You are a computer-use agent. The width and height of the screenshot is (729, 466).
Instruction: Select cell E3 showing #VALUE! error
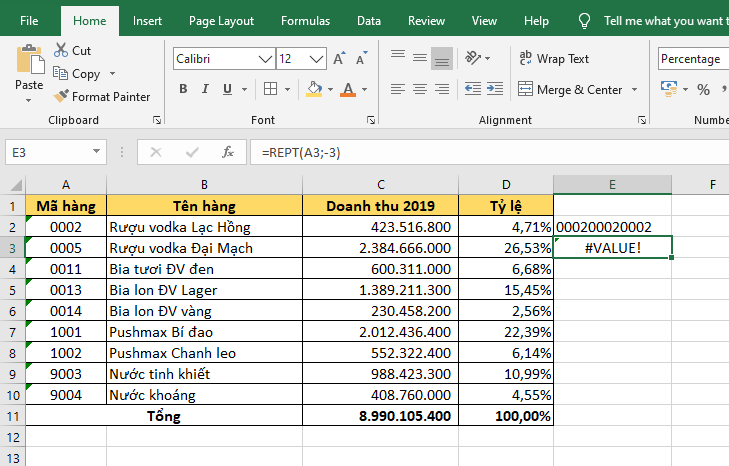pos(611,248)
